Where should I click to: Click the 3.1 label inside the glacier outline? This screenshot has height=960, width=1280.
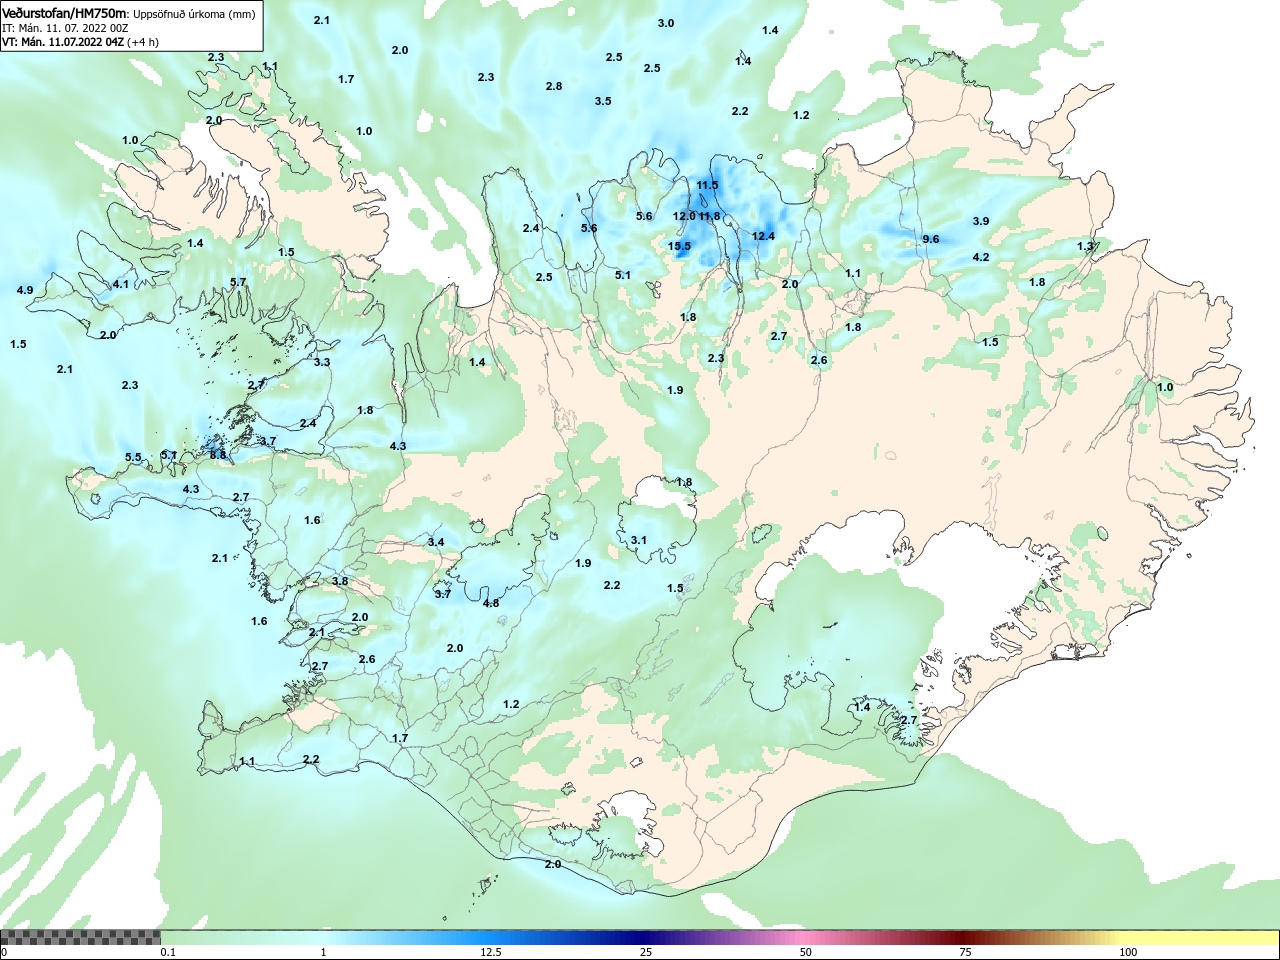point(639,540)
